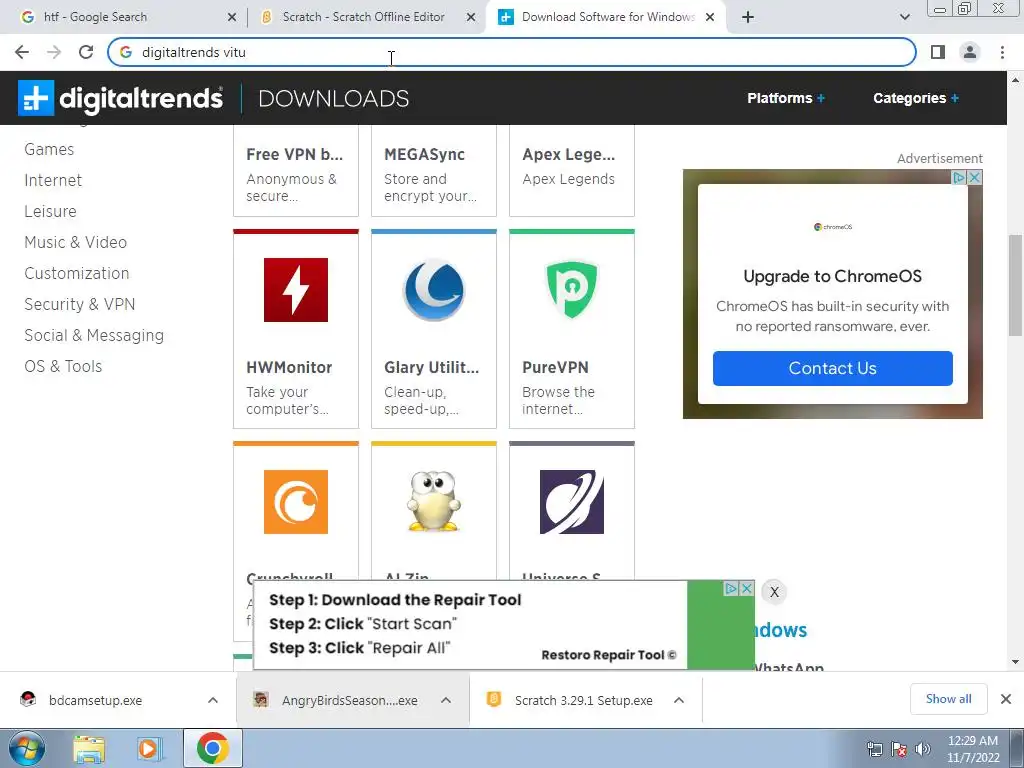Expand options for bdcamsetup.exe download

[x=213, y=700]
